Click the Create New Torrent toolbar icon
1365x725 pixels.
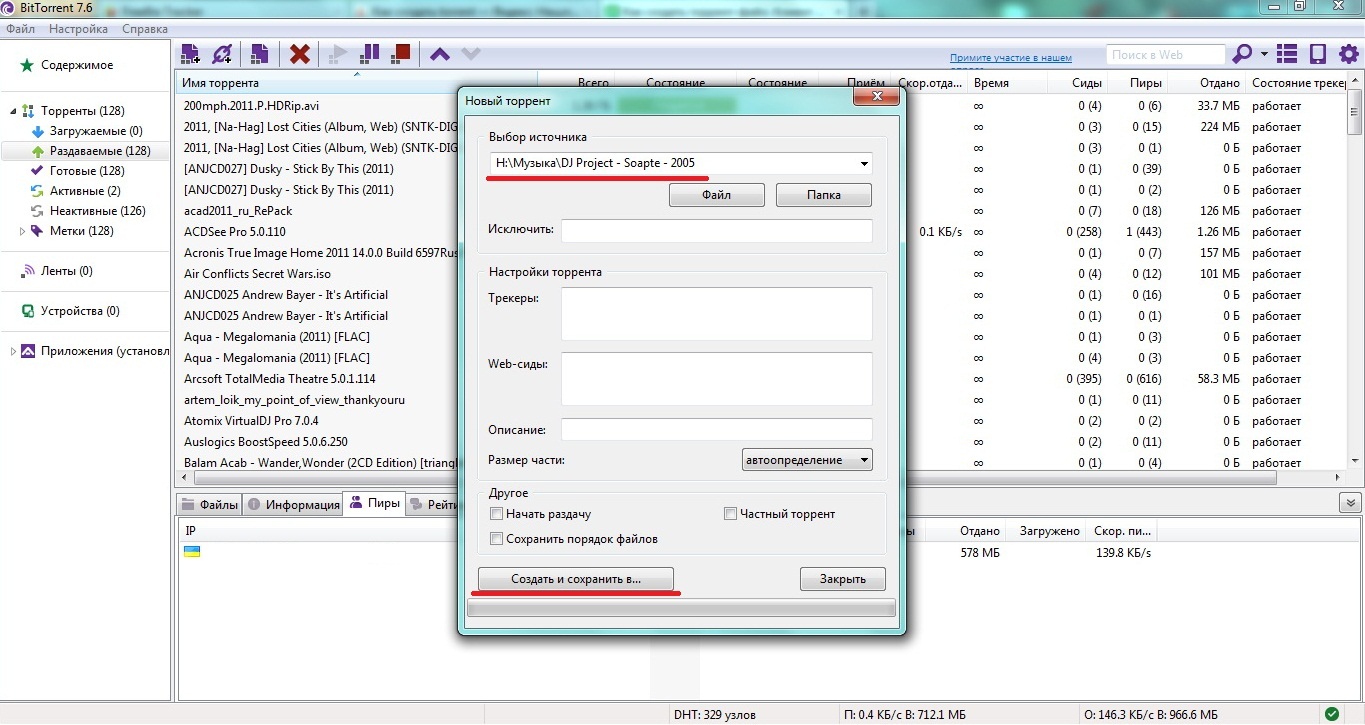[x=259, y=54]
